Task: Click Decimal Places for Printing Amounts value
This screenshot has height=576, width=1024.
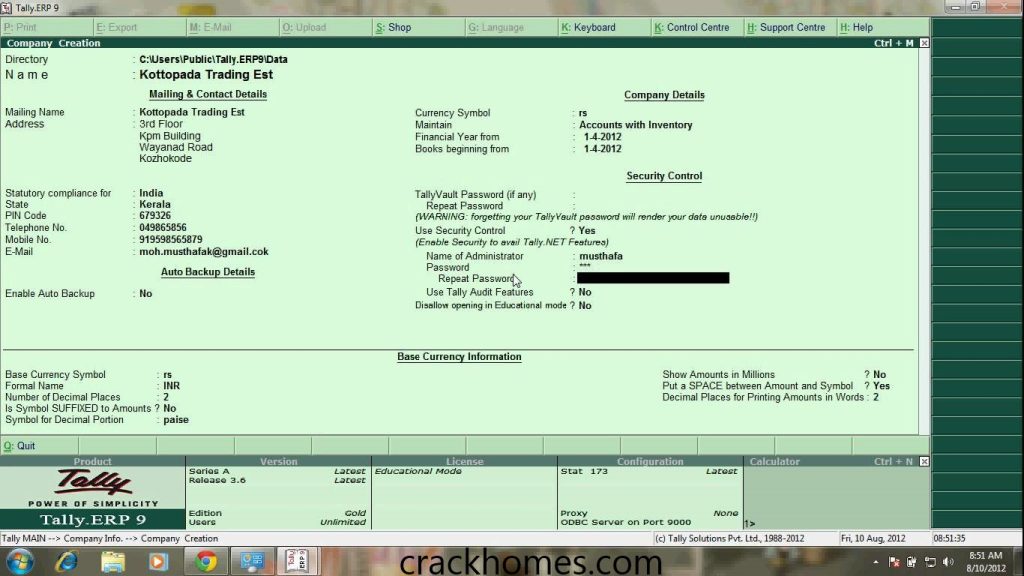Action: (x=876, y=397)
